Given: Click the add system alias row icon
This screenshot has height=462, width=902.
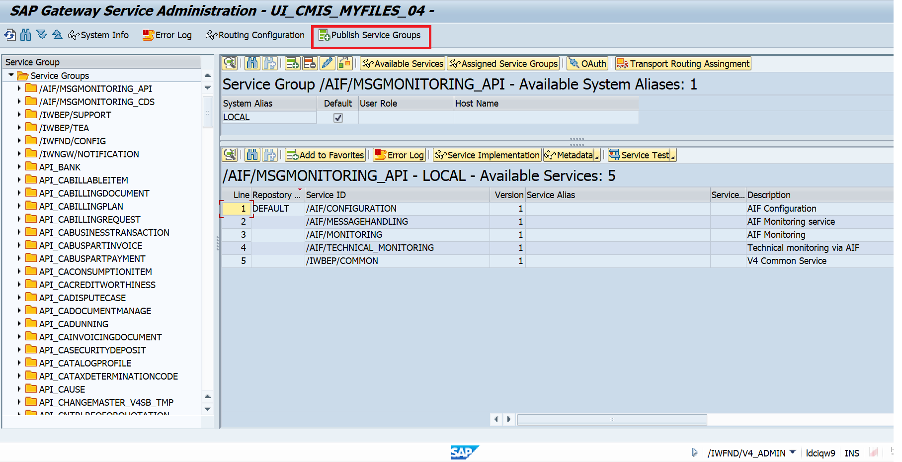Looking at the screenshot, I should pyautogui.click(x=292, y=63).
